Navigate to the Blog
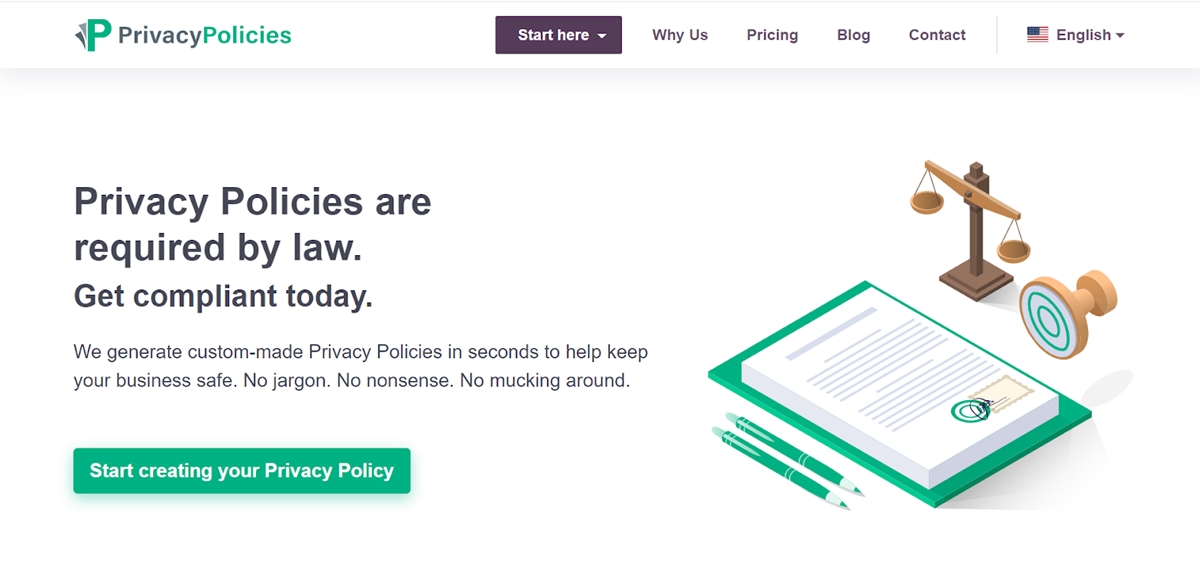 coord(853,35)
